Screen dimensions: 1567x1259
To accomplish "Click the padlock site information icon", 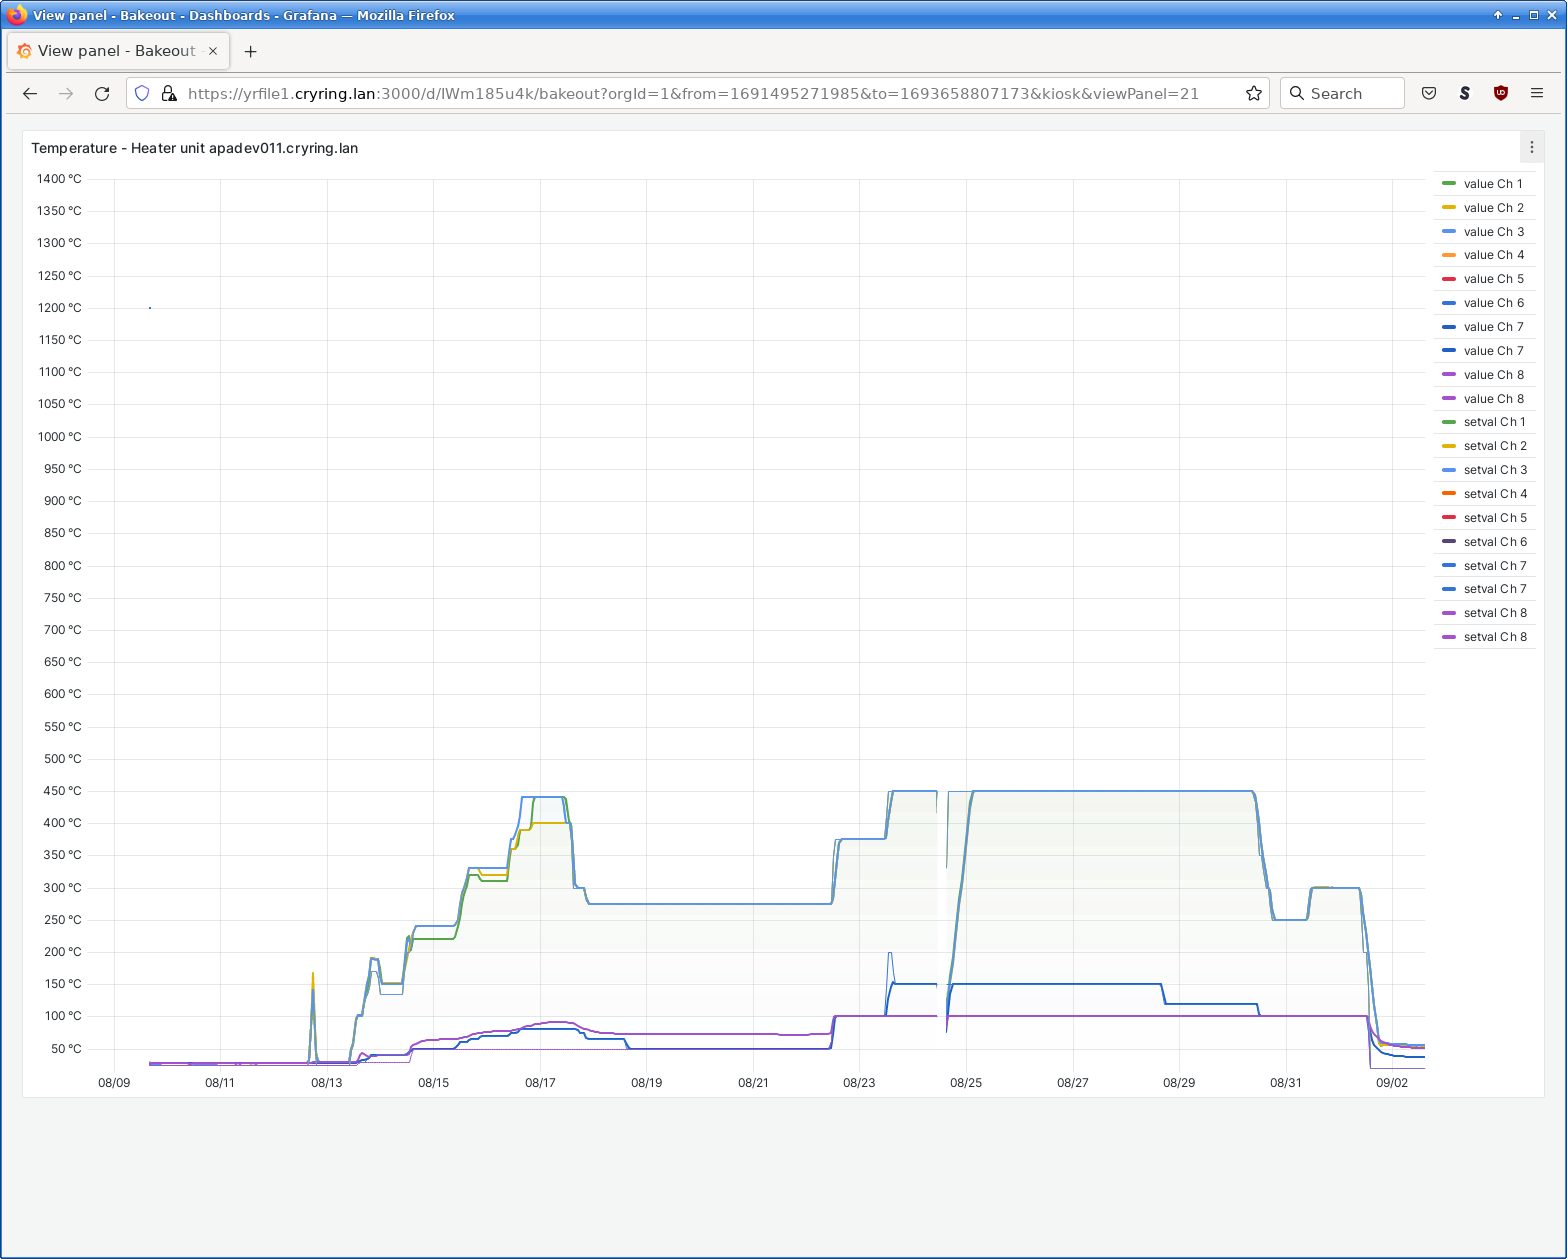I will point(168,93).
